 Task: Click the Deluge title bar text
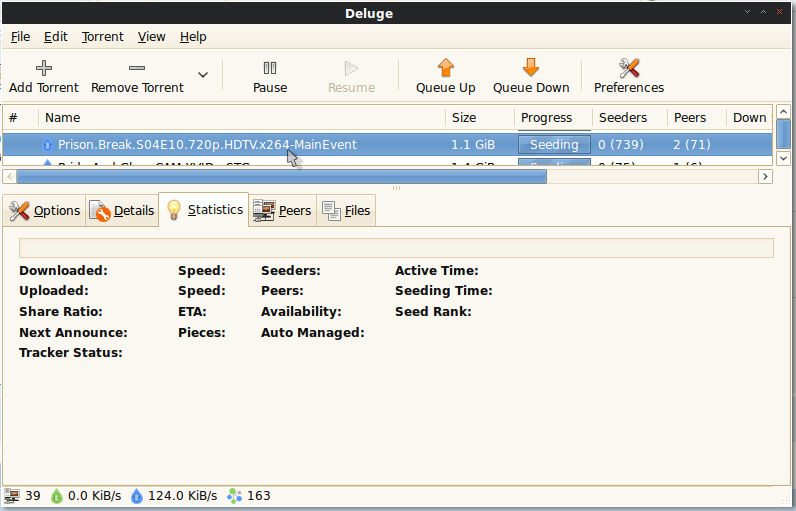(x=369, y=14)
